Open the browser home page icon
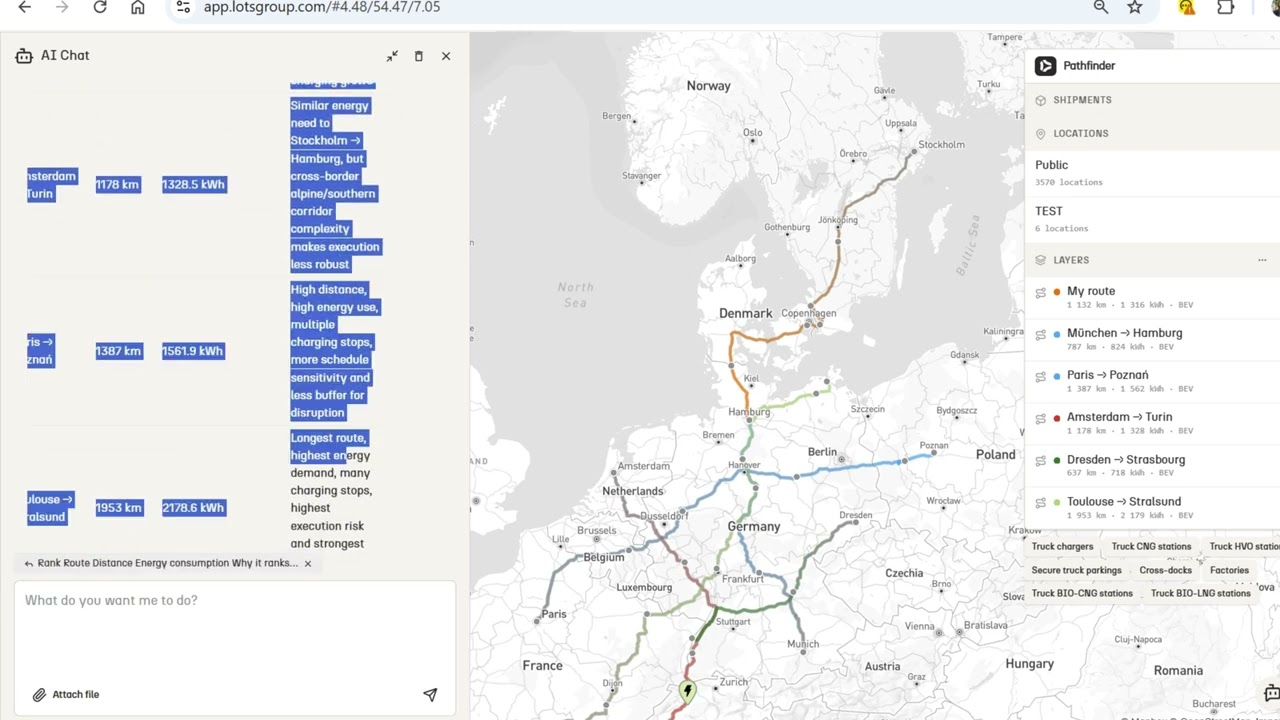The width and height of the screenshot is (1280, 720). [x=138, y=7]
